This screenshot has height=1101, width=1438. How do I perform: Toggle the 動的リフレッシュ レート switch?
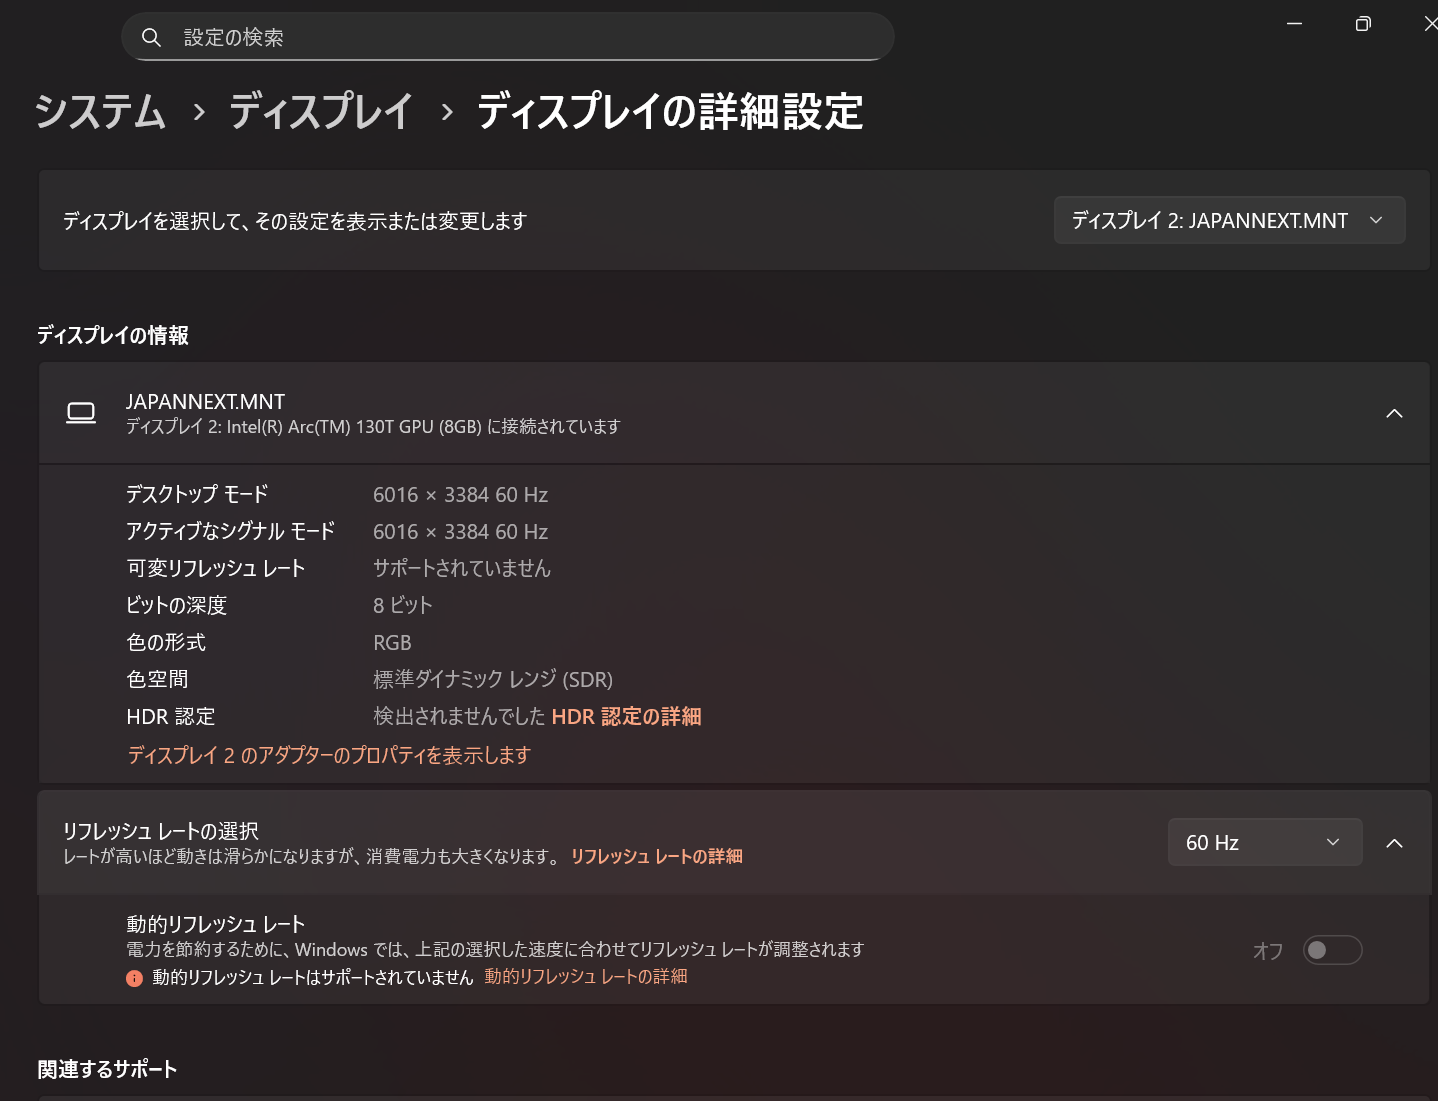click(1332, 950)
